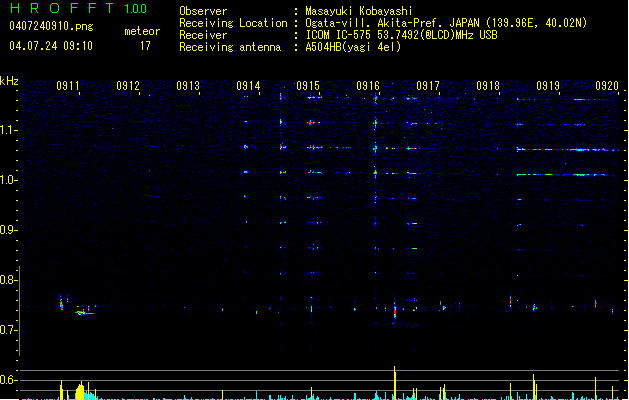
Task: Click the 1.0 kHz axis label
Action: (8, 180)
